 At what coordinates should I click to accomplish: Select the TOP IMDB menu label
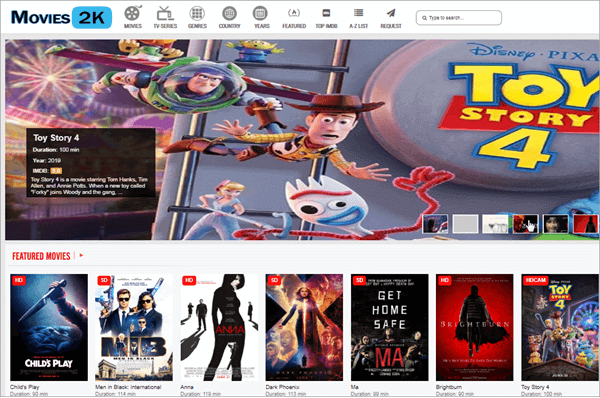pos(326,26)
